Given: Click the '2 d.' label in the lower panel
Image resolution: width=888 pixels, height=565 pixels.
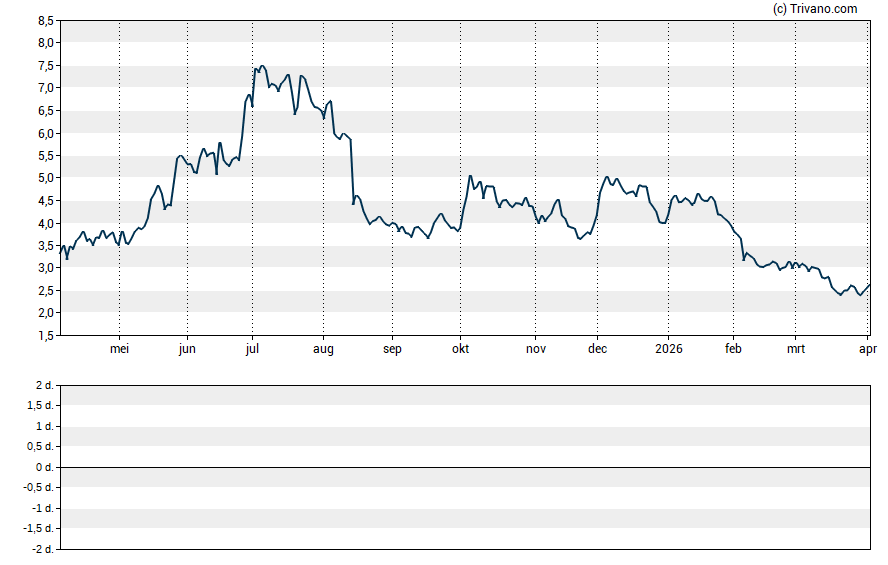Looking at the screenshot, I should (43, 385).
